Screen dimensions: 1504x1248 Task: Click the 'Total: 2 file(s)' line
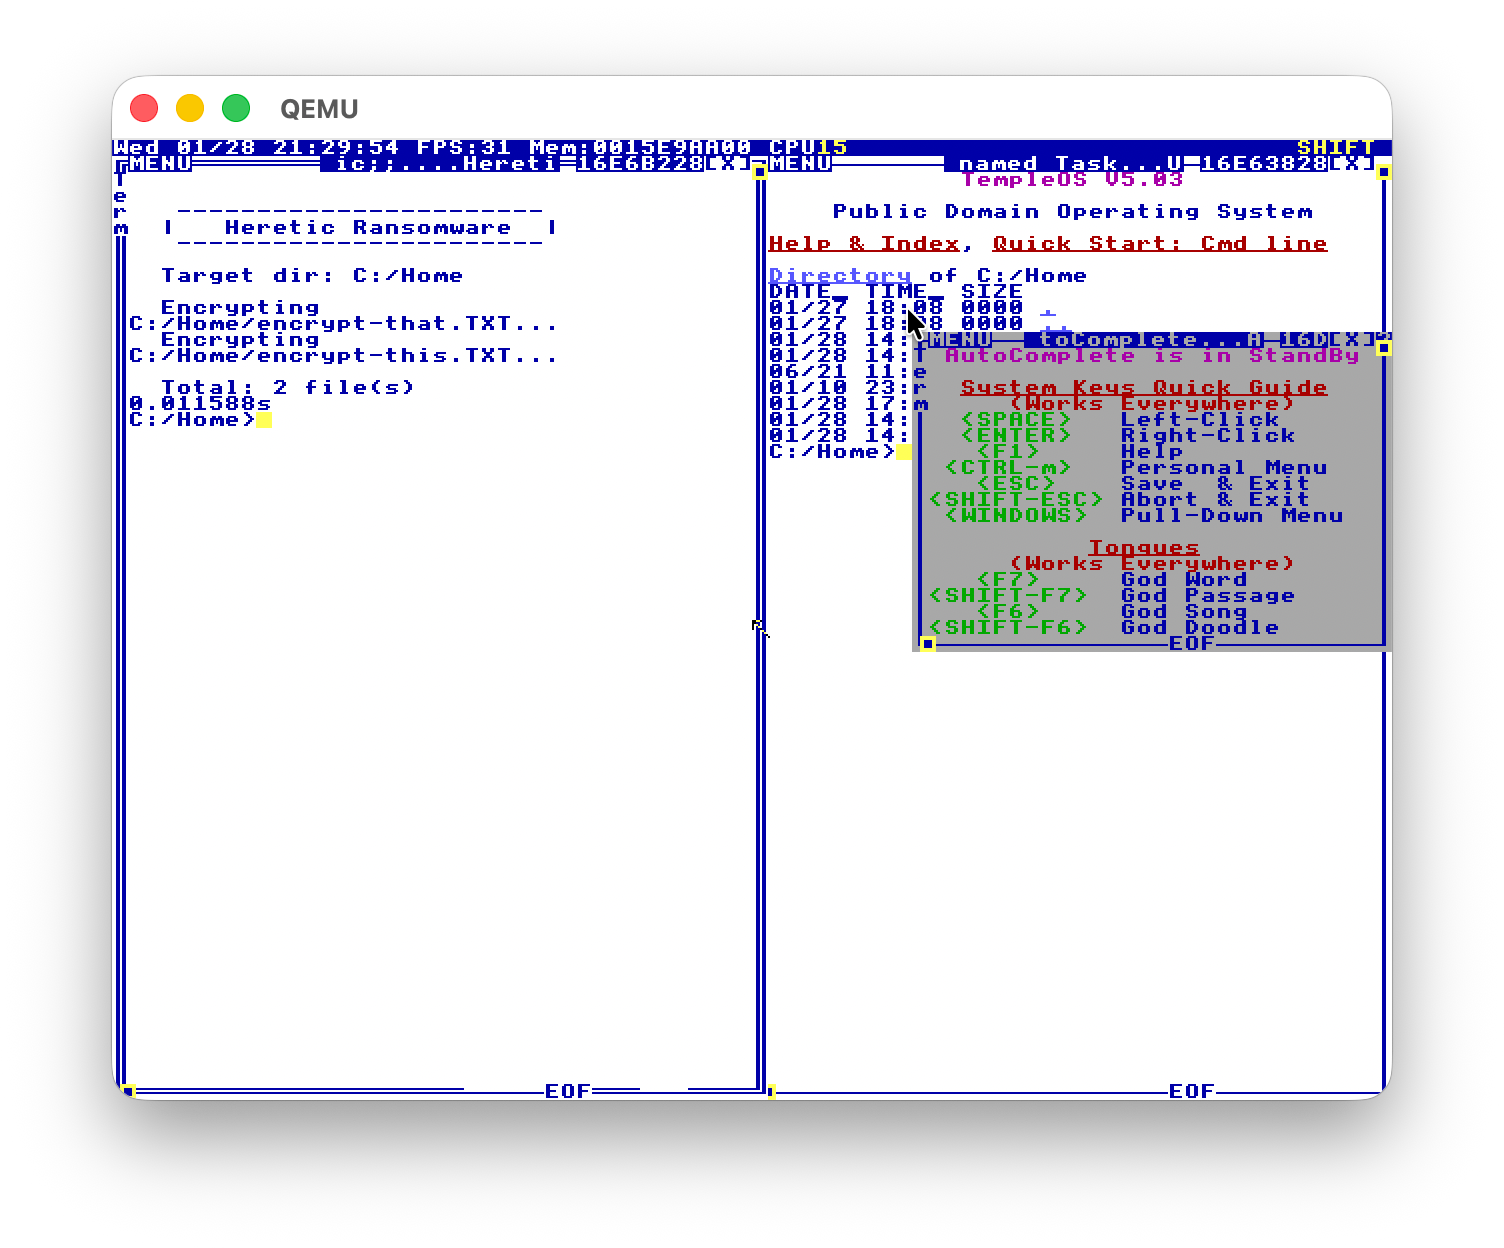[288, 388]
